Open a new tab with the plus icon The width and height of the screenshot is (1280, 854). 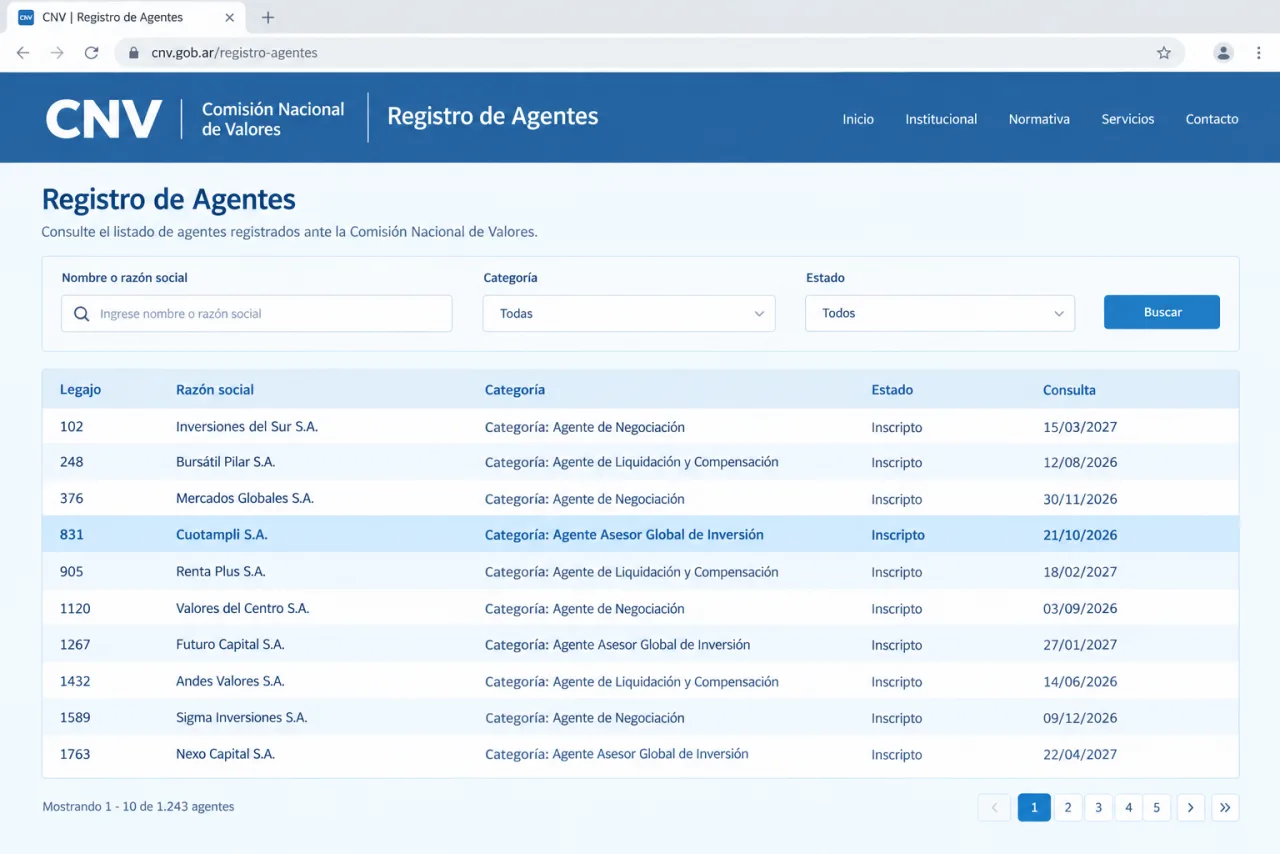click(x=268, y=17)
